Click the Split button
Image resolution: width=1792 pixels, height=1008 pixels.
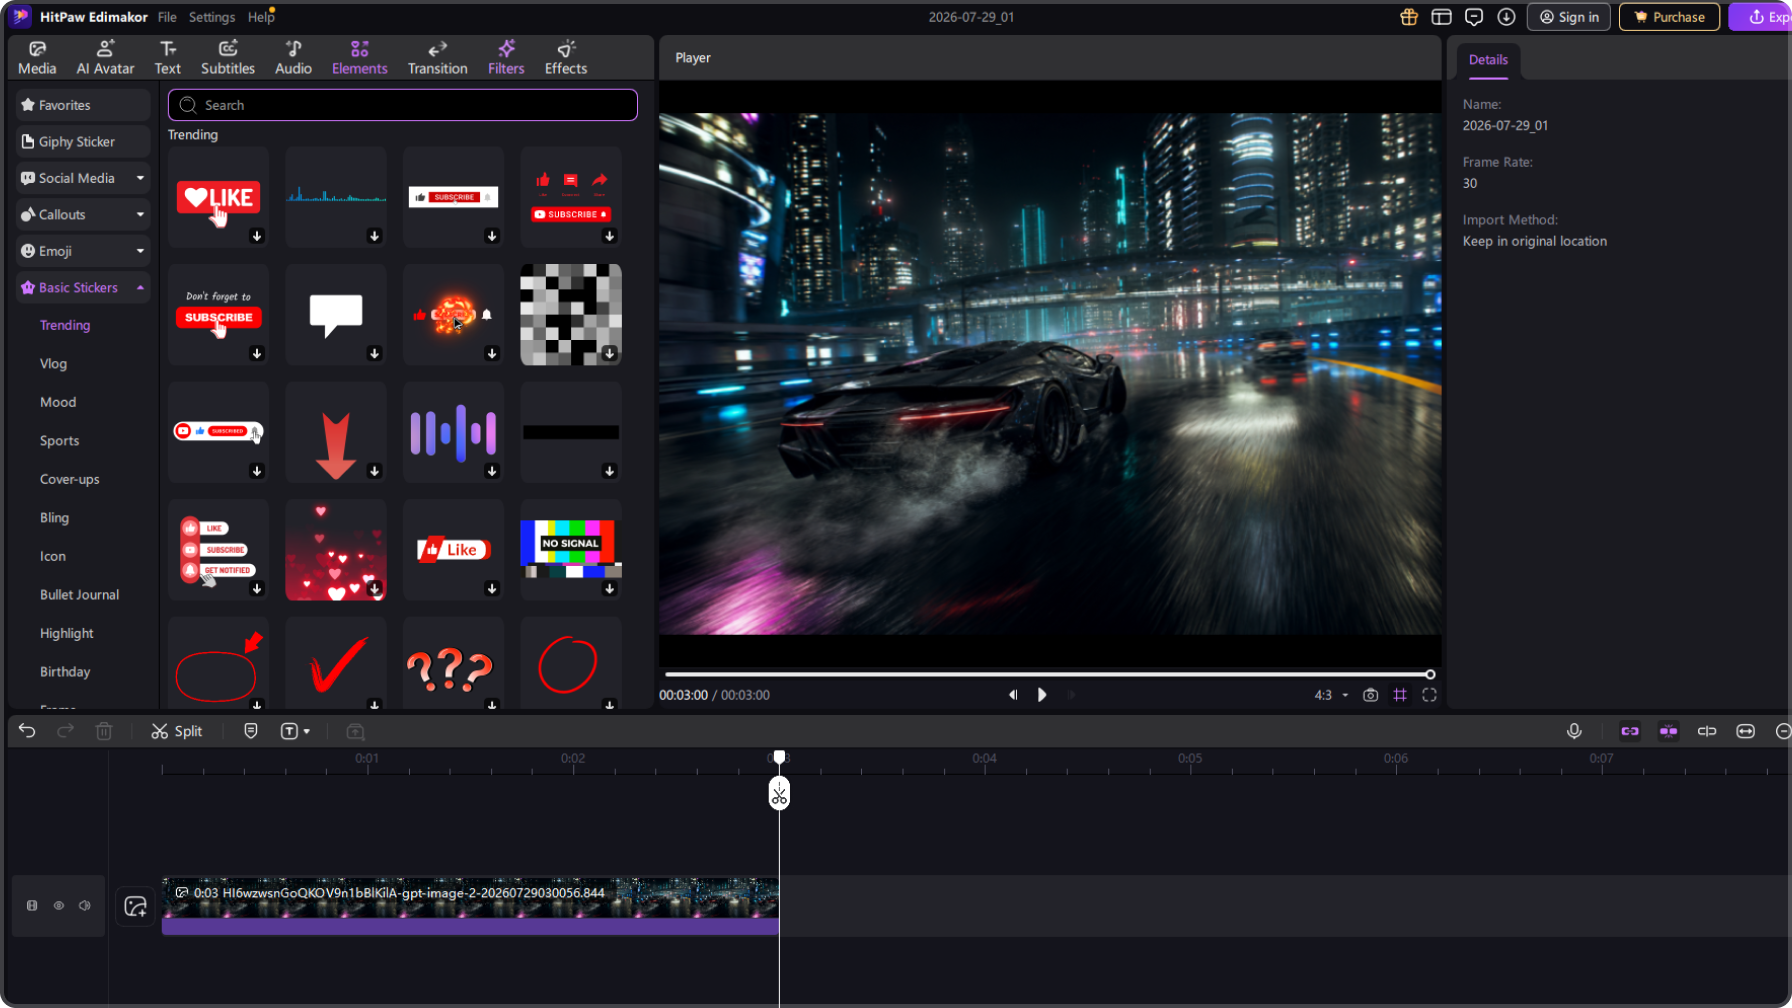tap(177, 731)
